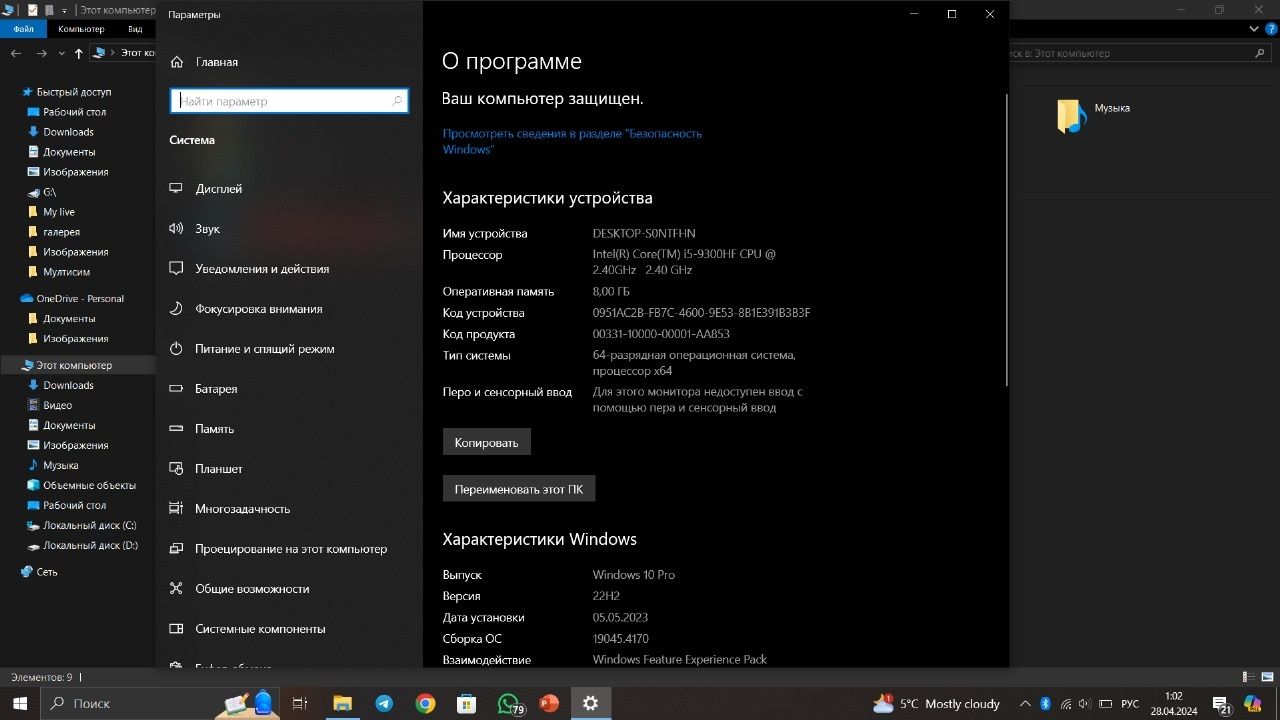This screenshot has width=1280, height=720.
Task: Open Explorer's recent locations dropdown
Action: tap(60, 53)
